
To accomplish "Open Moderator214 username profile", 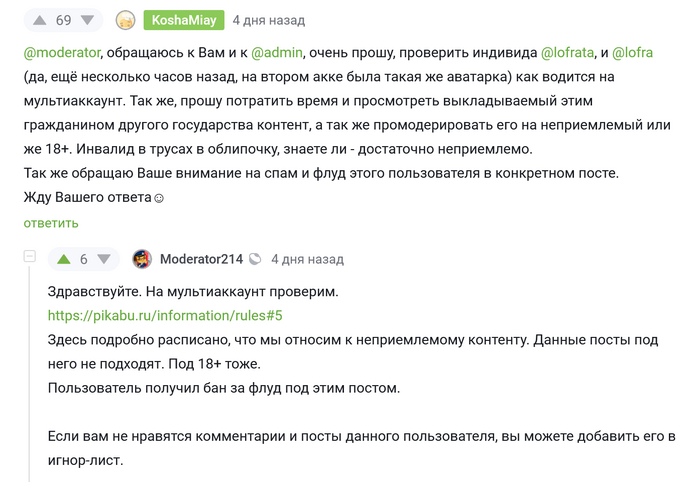I will click(201, 259).
